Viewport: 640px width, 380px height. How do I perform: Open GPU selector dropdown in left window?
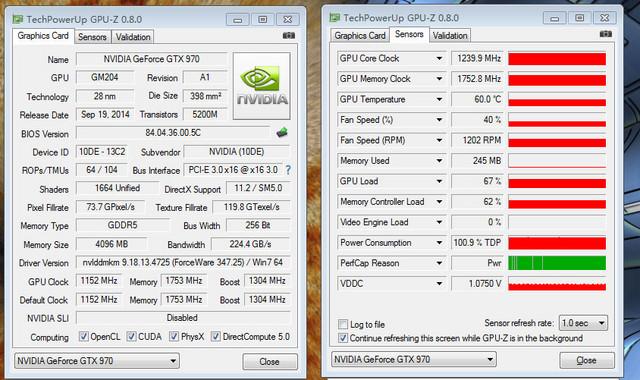(x=97, y=361)
